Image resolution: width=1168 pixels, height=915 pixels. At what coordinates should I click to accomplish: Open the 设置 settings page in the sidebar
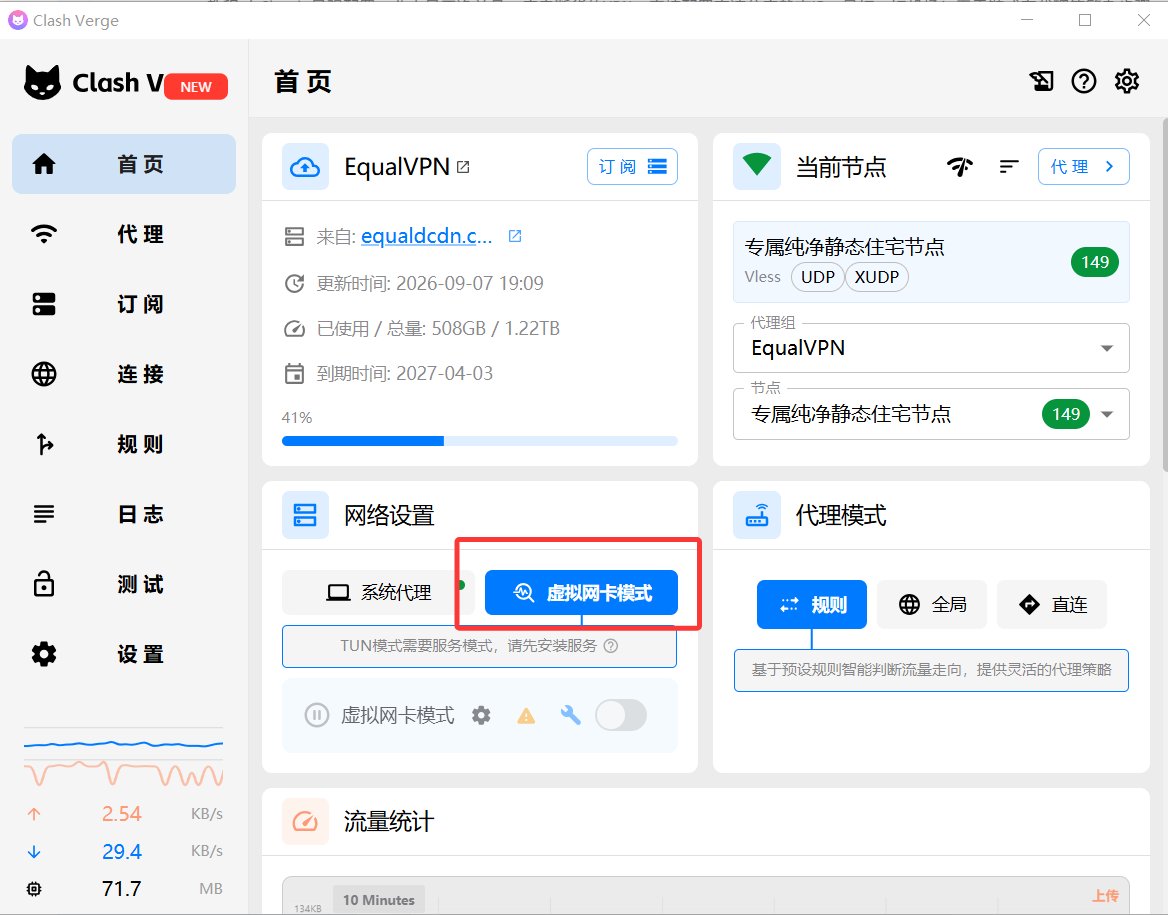pyautogui.click(x=124, y=654)
